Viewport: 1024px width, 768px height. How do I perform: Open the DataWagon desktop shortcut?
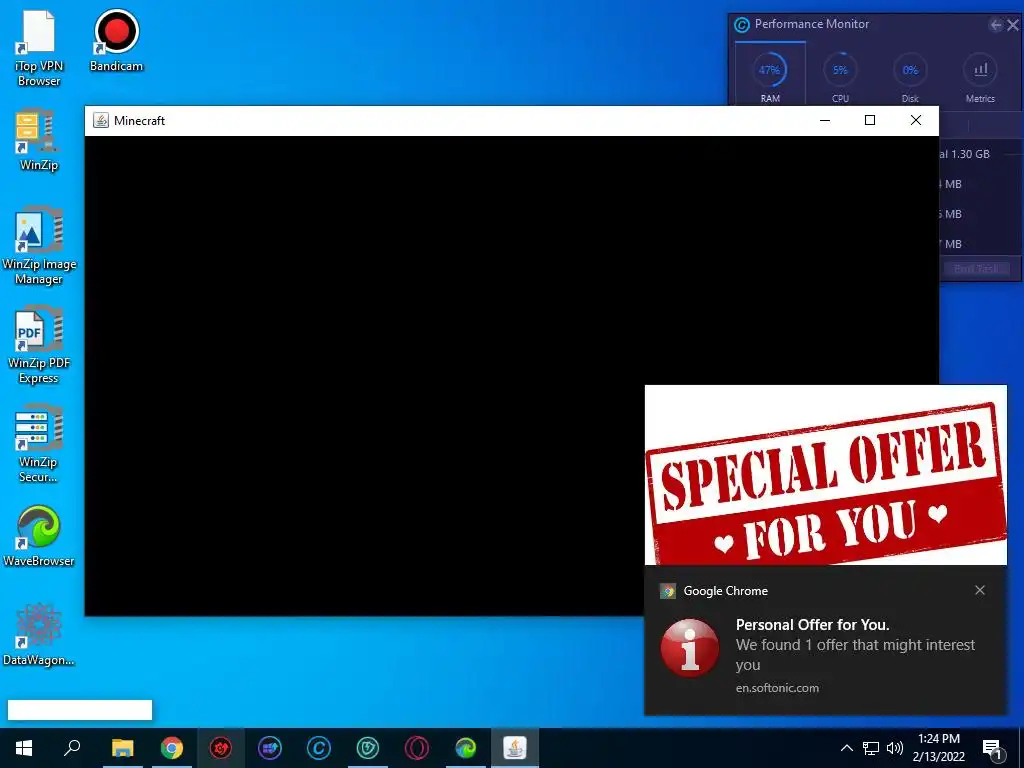click(x=39, y=635)
